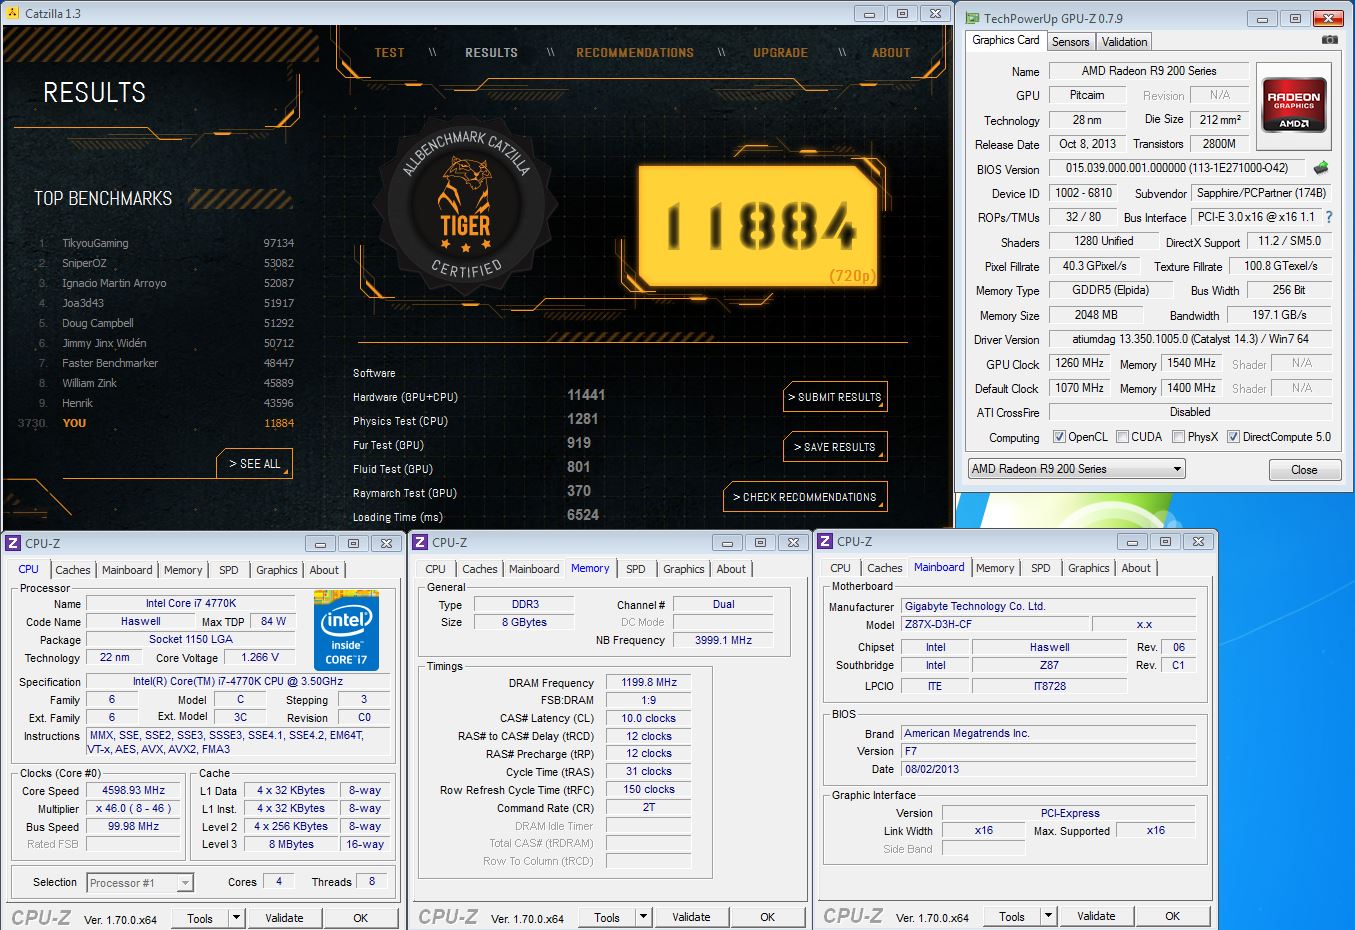Switch to the TEST tab in Catzilla
This screenshot has height=930, width=1355.
pos(389,53)
